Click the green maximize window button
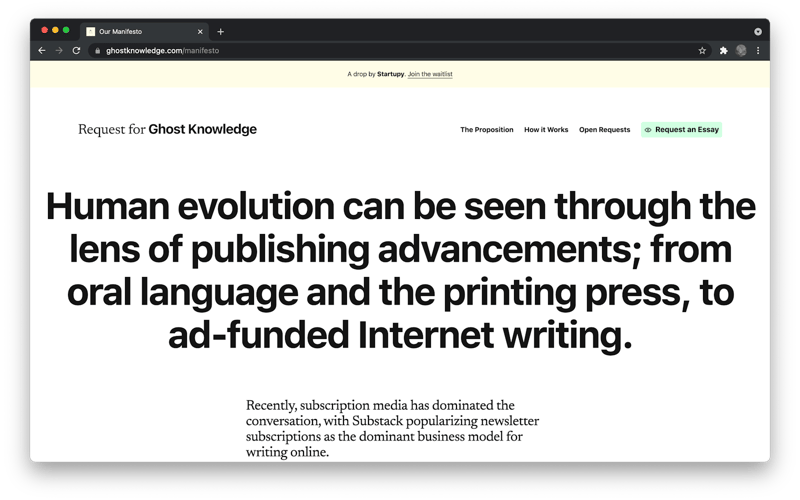The image size is (800, 500). (x=66, y=31)
